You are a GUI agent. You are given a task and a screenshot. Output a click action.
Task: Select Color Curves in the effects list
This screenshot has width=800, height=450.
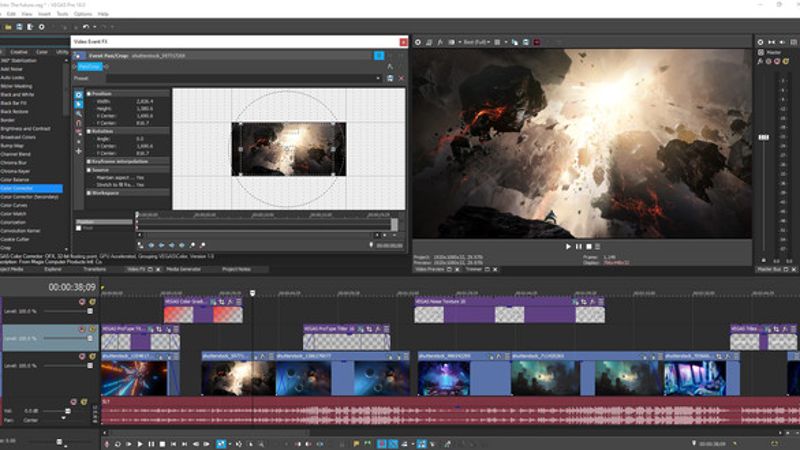[14, 205]
